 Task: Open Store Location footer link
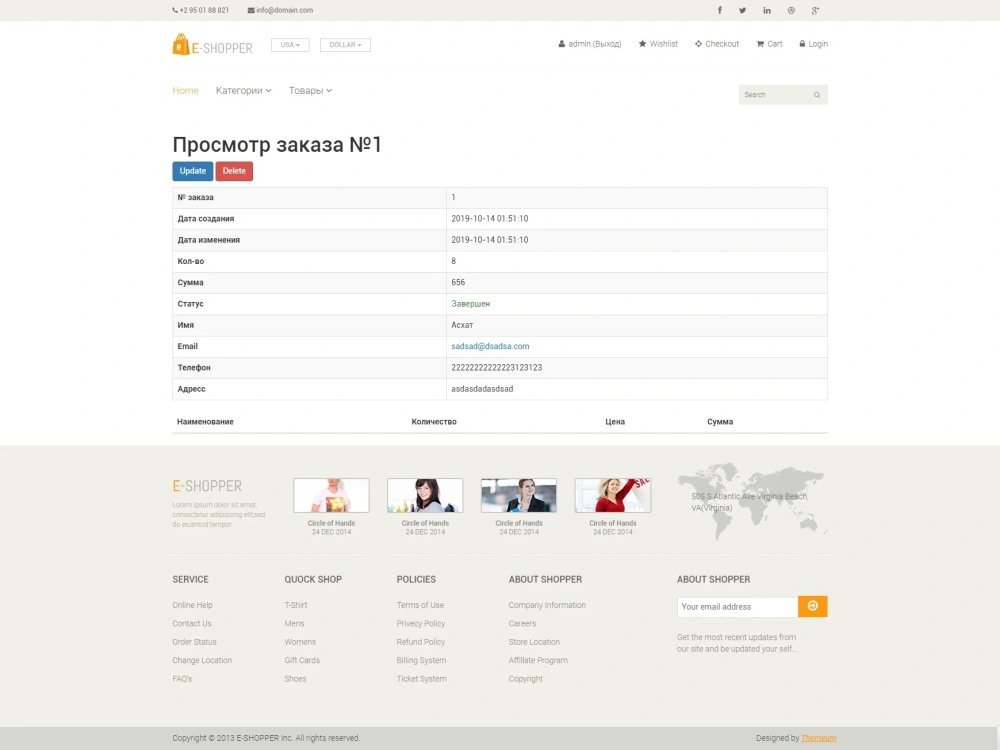pos(534,642)
